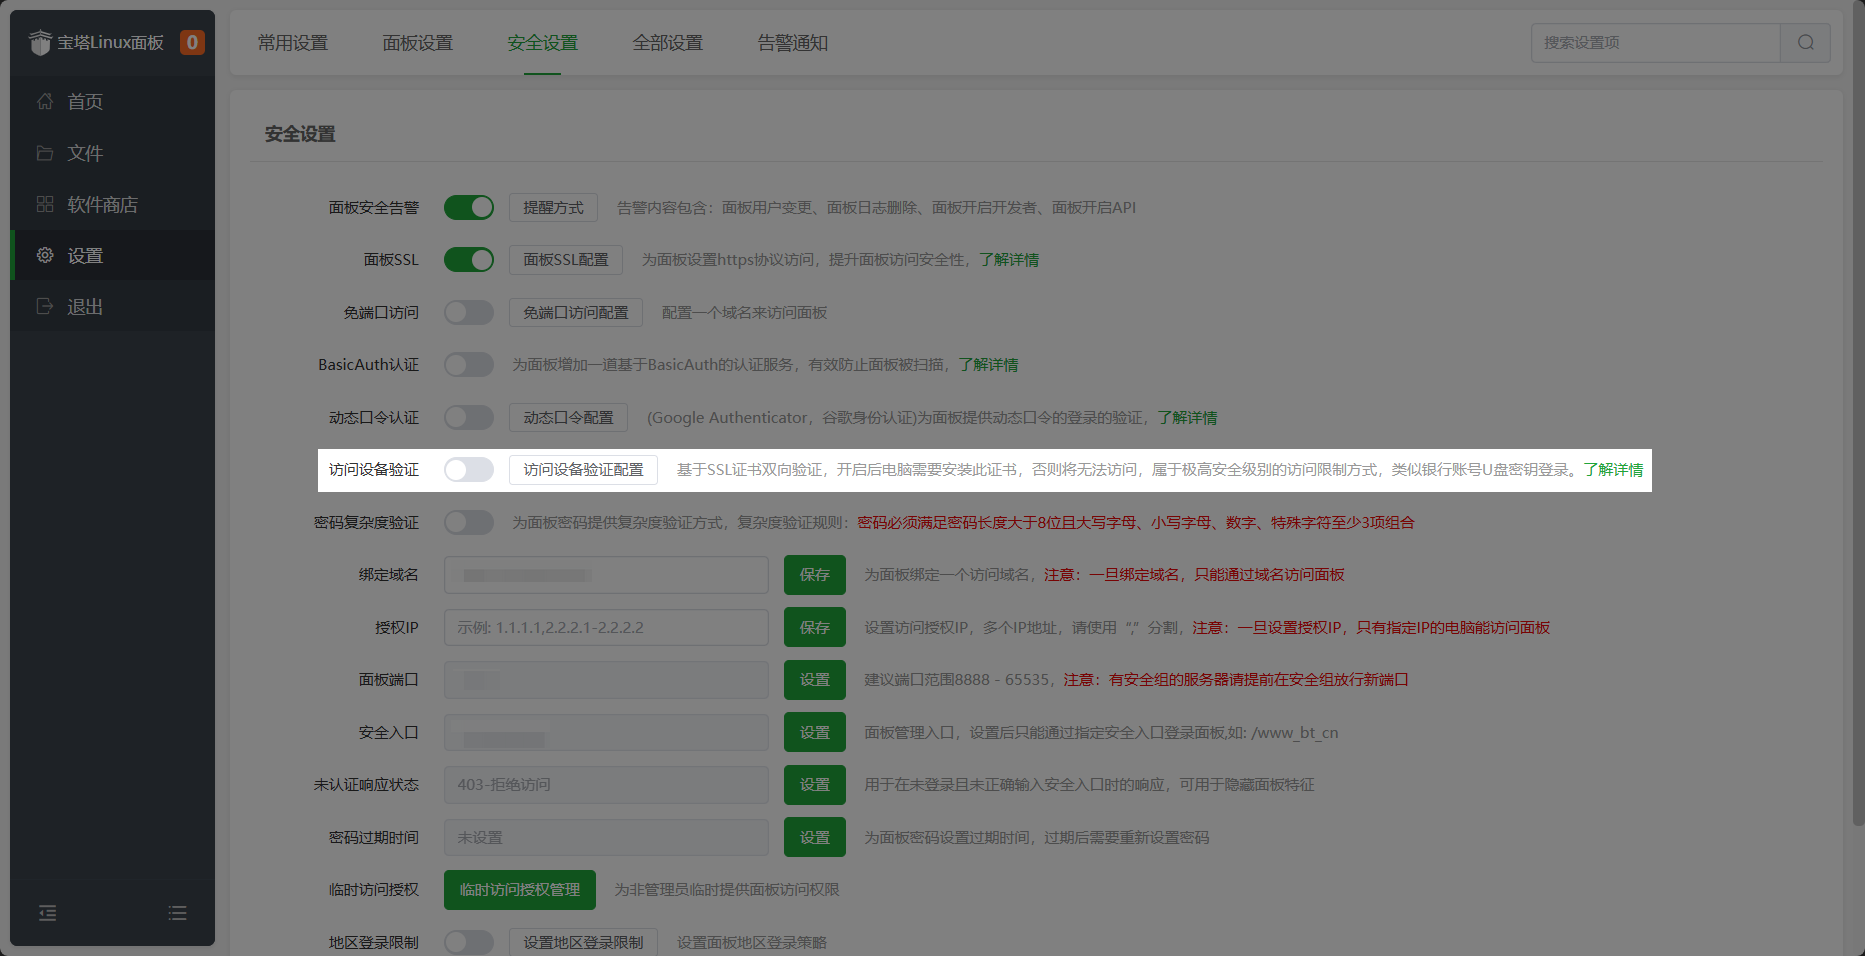Click the search magnifier icon
1865x956 pixels.
point(1805,43)
